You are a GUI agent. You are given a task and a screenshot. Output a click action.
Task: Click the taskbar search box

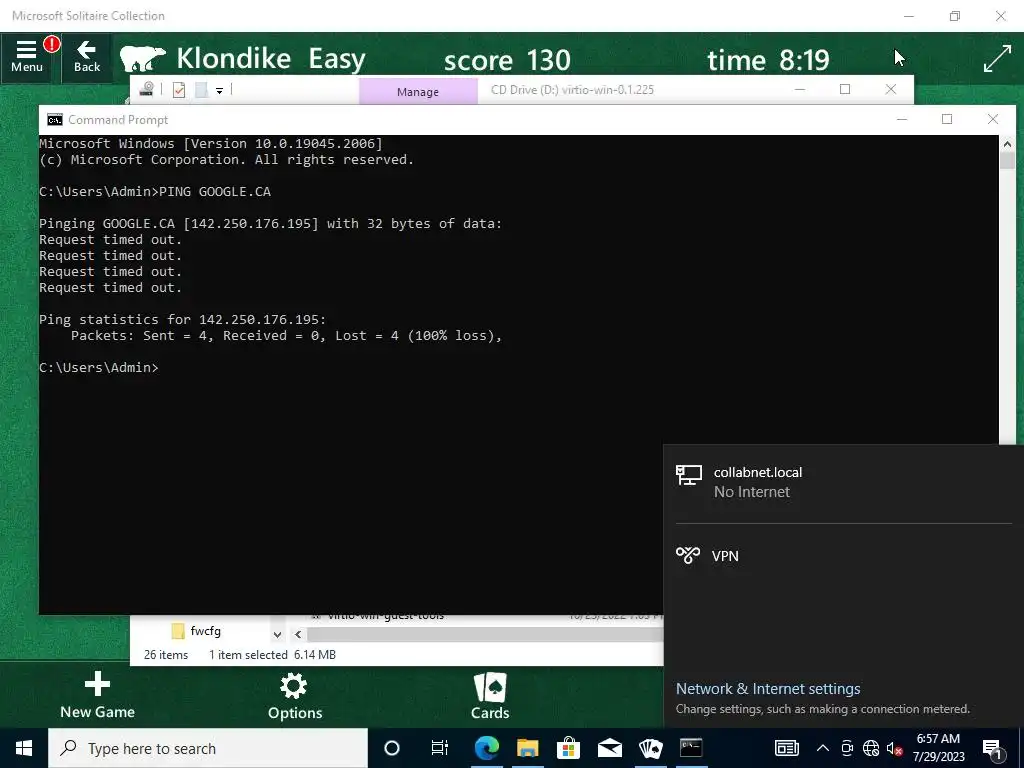tap(208, 748)
